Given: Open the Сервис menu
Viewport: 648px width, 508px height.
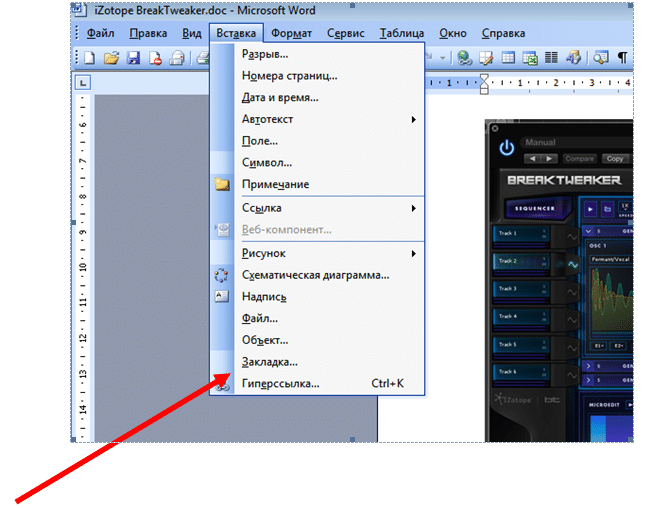Looking at the screenshot, I should 345,33.
